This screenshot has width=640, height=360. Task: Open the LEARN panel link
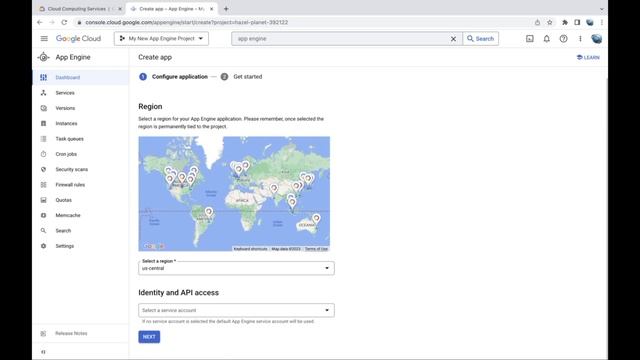(588, 58)
